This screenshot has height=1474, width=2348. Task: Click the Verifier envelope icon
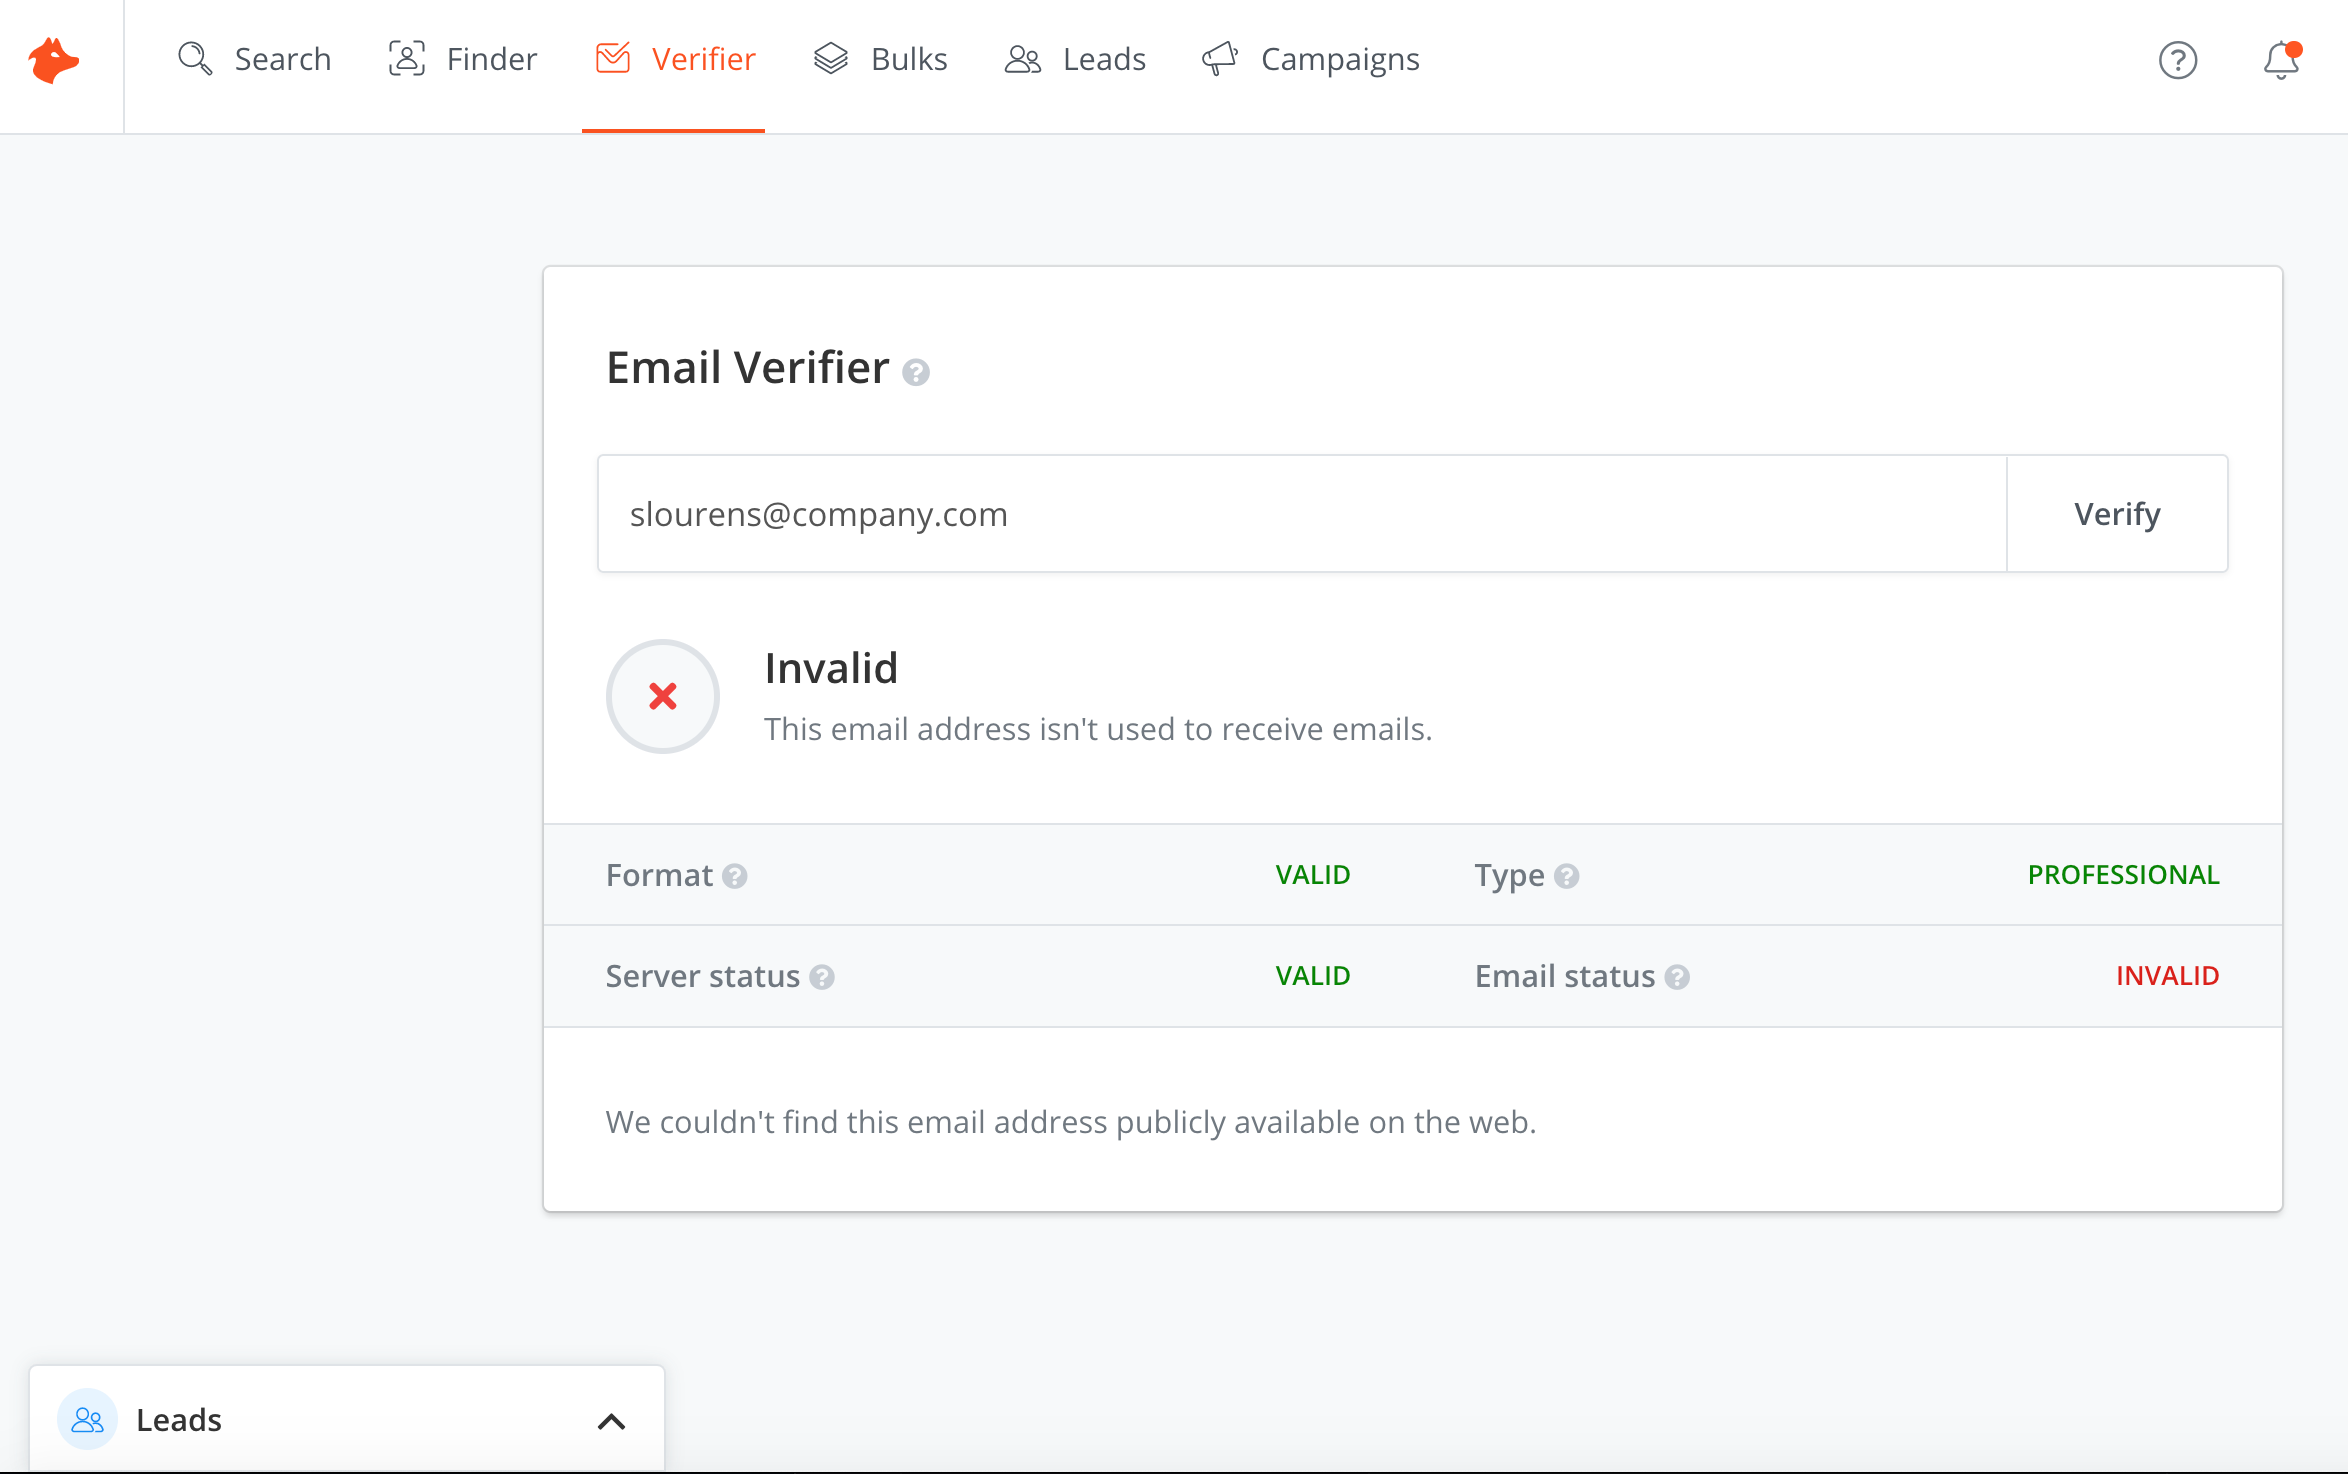(613, 59)
